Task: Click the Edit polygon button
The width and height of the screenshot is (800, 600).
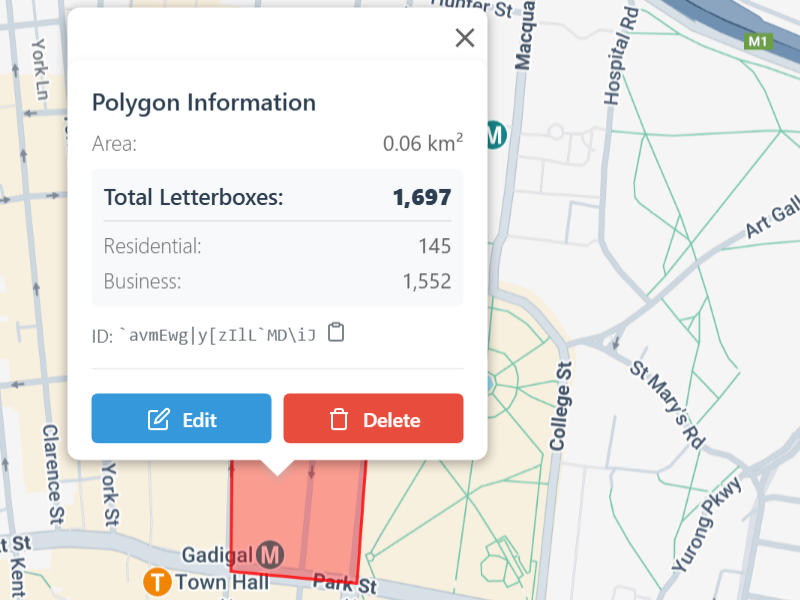Action: pyautogui.click(x=181, y=419)
